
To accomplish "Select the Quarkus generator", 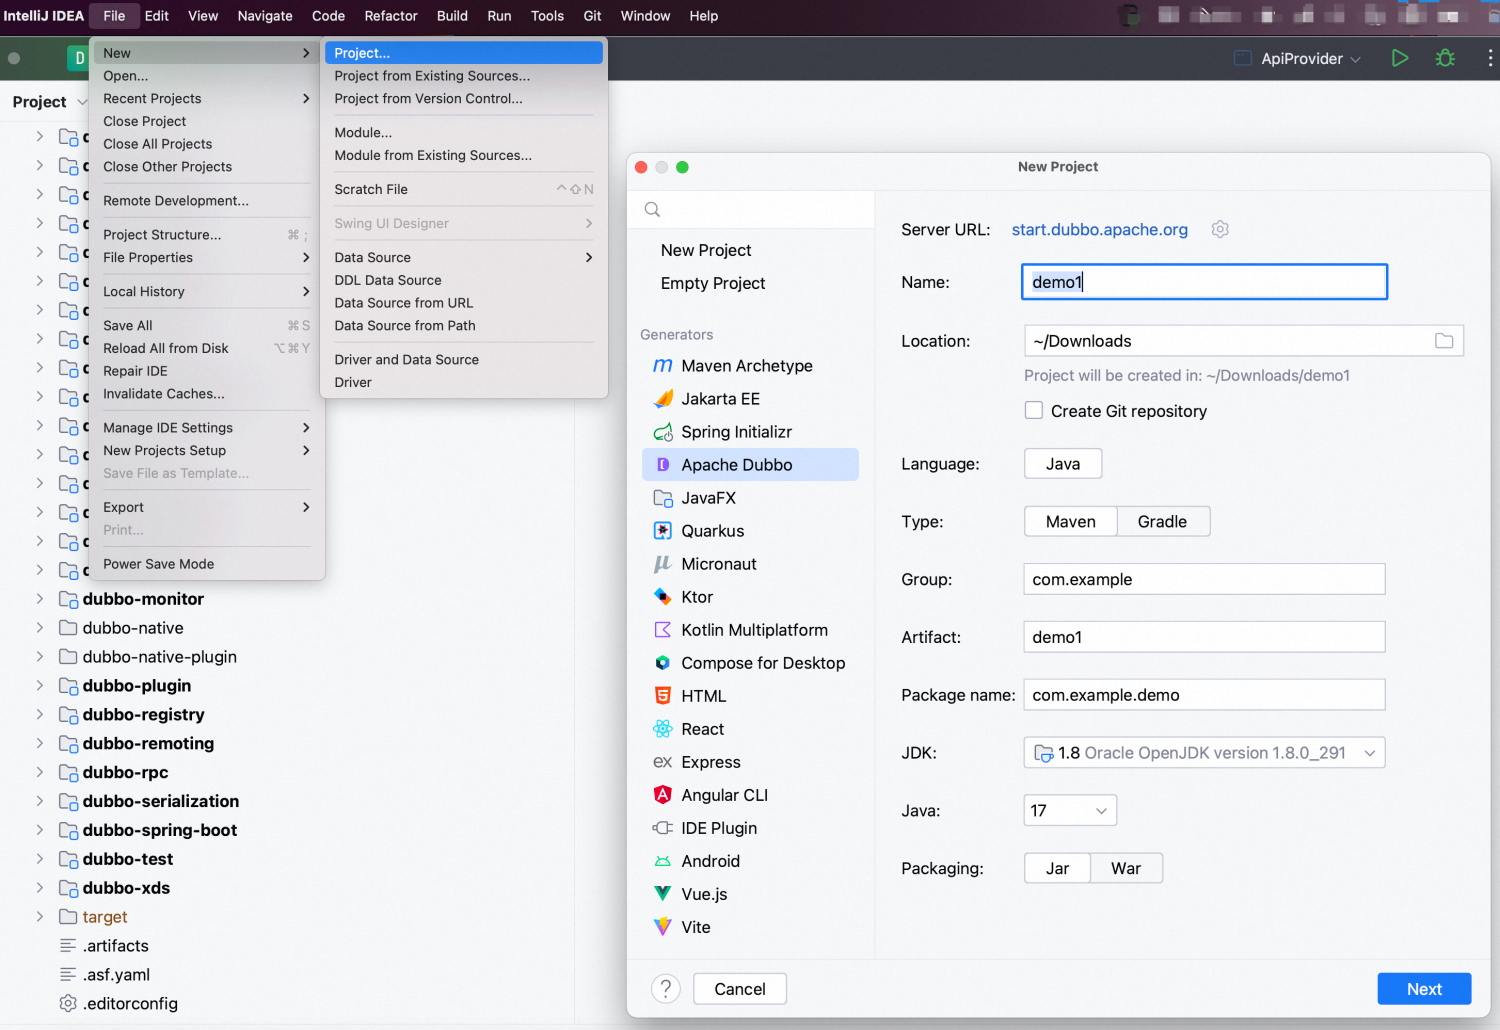I will coord(712,531).
